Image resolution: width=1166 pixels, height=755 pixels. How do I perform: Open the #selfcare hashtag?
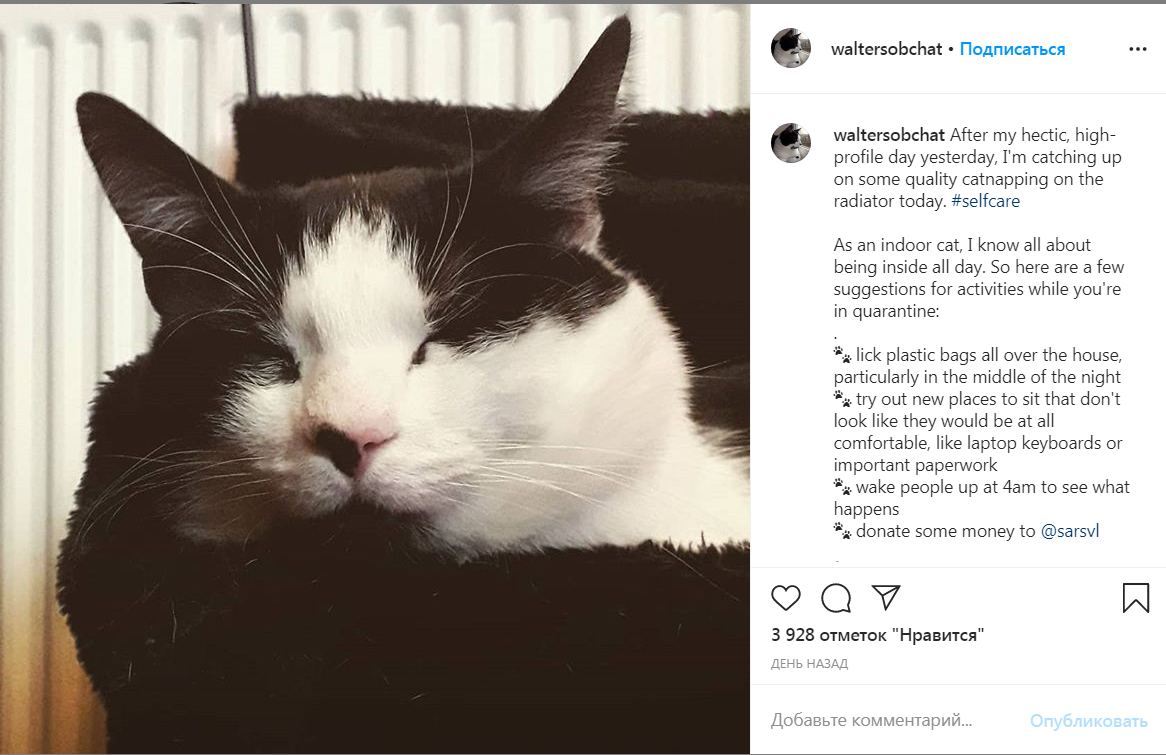[x=985, y=201]
